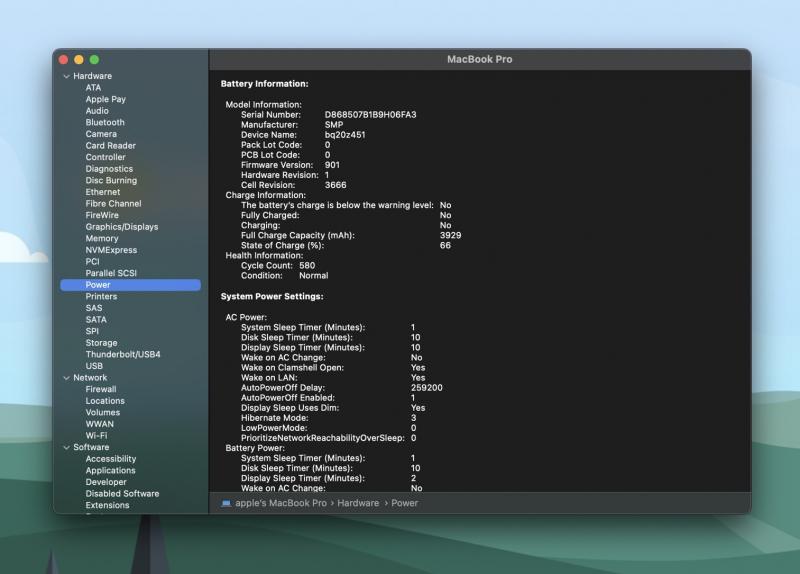This screenshot has height=574, width=800.
Task: Click the laptop icon in the path bar
Action: click(x=226, y=503)
